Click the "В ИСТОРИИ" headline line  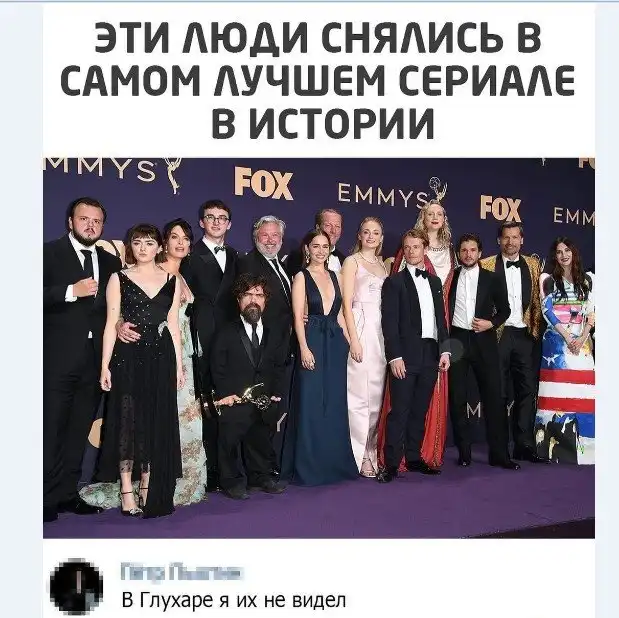[x=323, y=122]
